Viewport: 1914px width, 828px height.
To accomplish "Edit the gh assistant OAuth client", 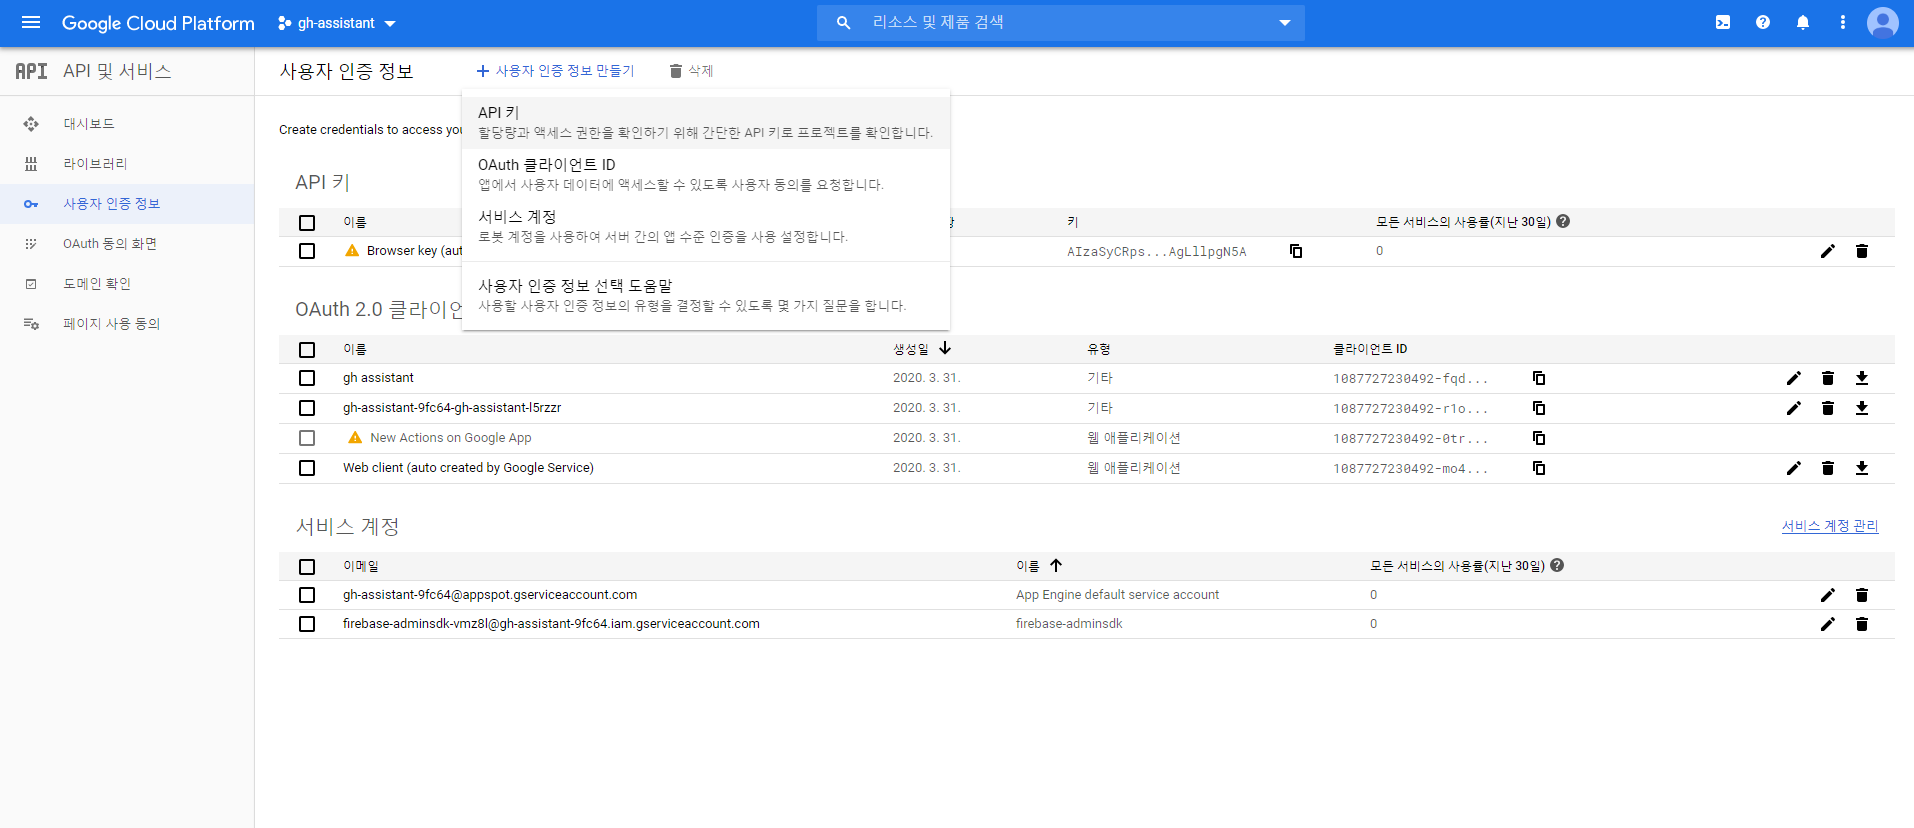I will click(1794, 378).
